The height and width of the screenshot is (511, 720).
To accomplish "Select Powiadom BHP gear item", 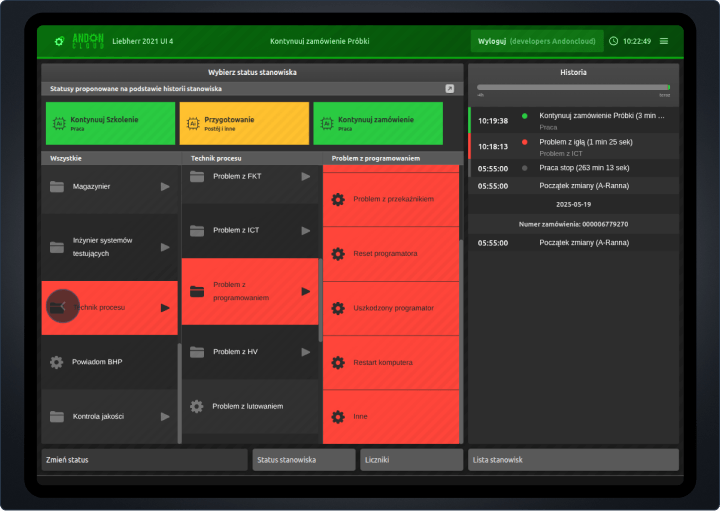I will click(x=109, y=361).
